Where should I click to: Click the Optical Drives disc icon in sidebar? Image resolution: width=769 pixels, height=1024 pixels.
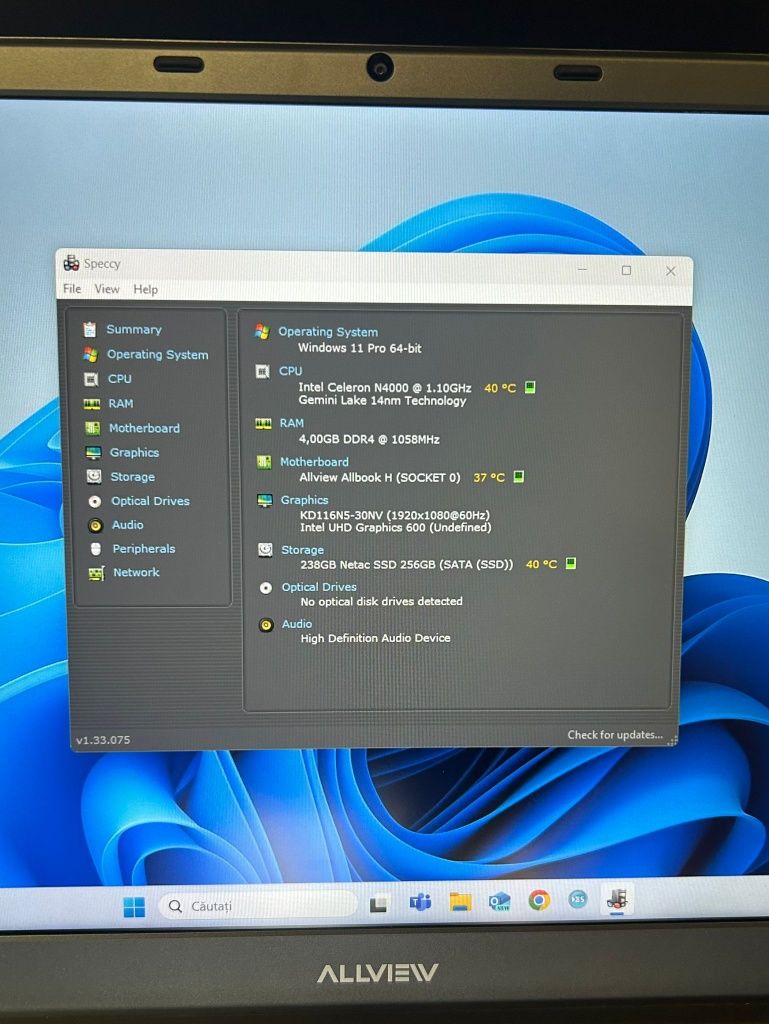pyautogui.click(x=95, y=502)
